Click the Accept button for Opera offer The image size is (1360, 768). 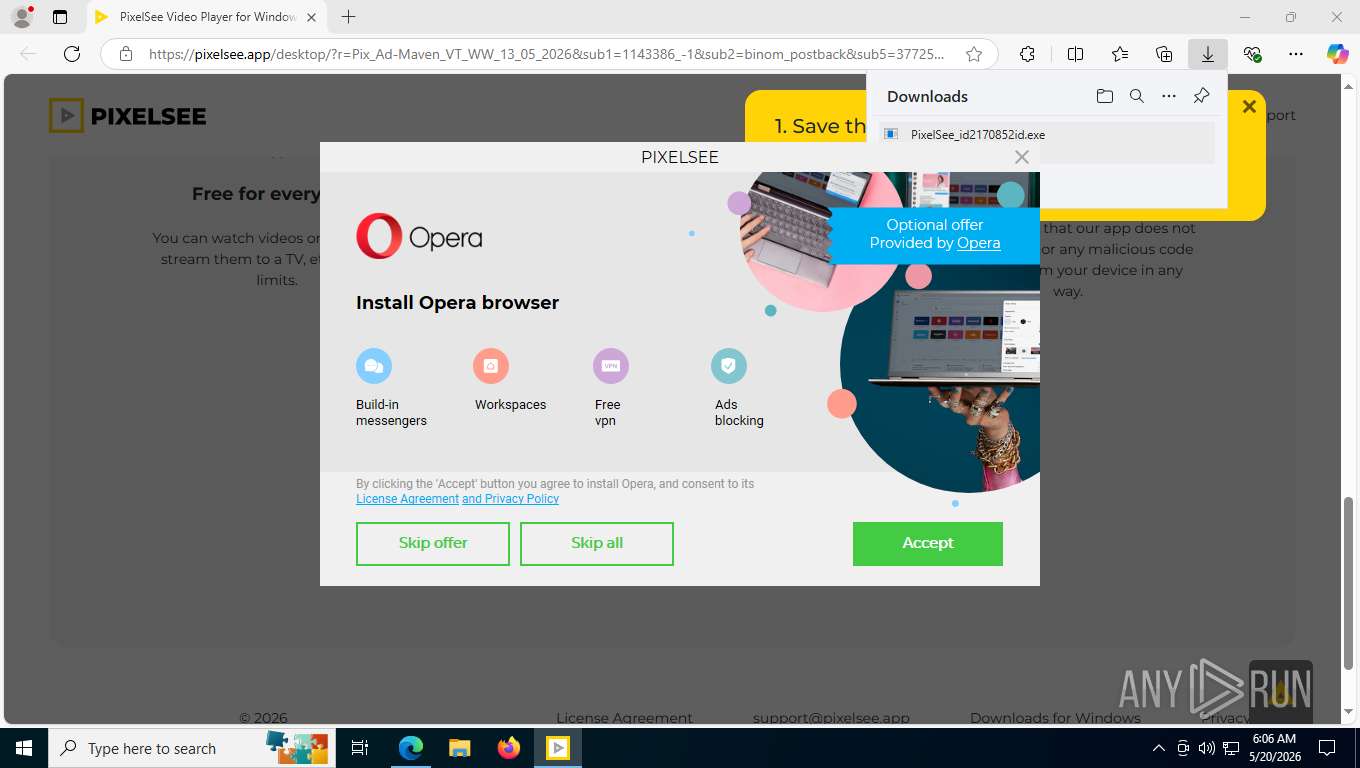pyautogui.click(x=927, y=543)
